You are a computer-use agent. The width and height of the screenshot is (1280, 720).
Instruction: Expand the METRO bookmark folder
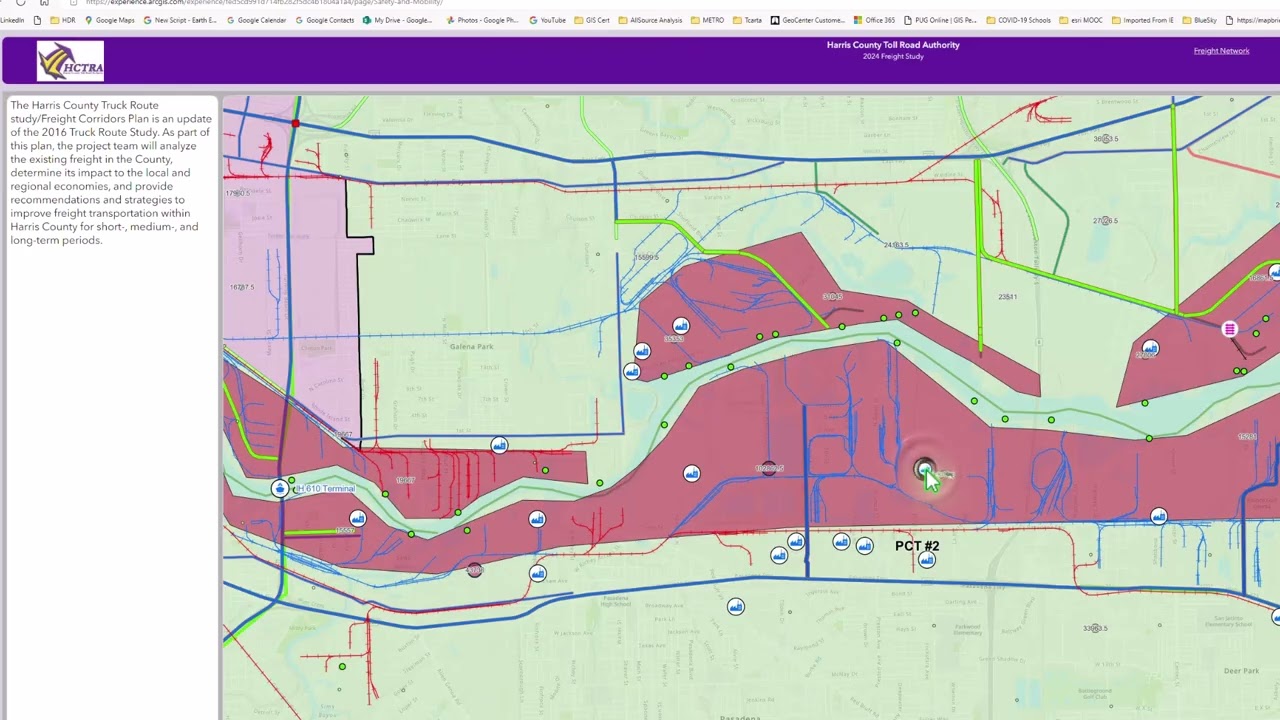707,20
